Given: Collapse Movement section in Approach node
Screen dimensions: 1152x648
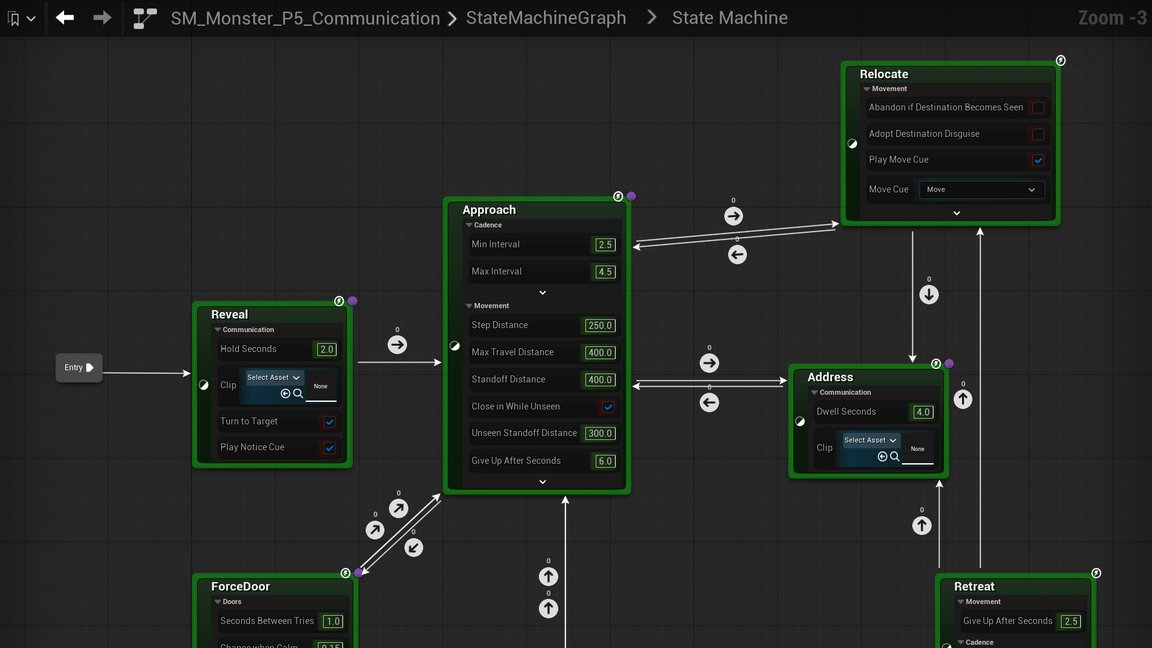Looking at the screenshot, I should [469, 306].
